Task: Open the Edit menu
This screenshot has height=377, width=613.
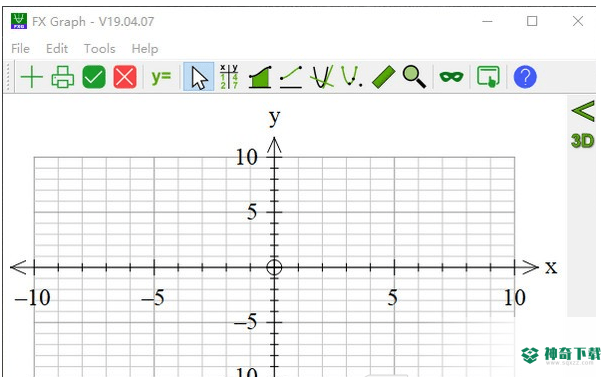Action: [57, 49]
